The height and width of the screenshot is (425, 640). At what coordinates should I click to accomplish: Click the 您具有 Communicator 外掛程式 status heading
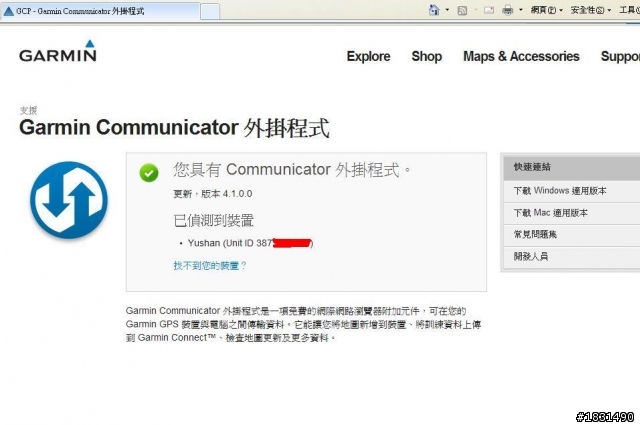[x=292, y=169]
